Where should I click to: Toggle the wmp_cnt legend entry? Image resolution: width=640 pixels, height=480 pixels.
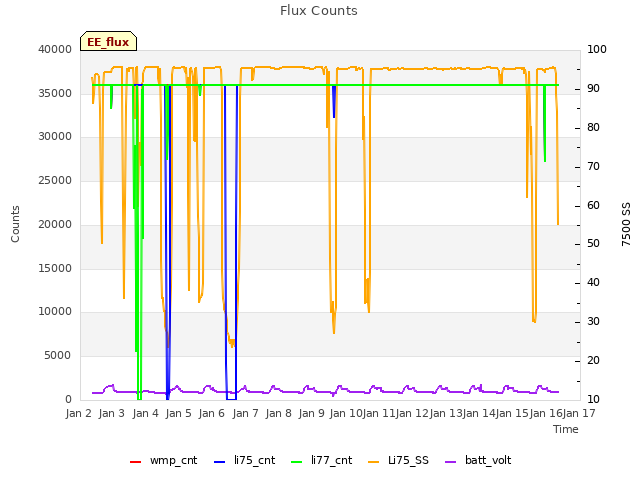point(163,460)
